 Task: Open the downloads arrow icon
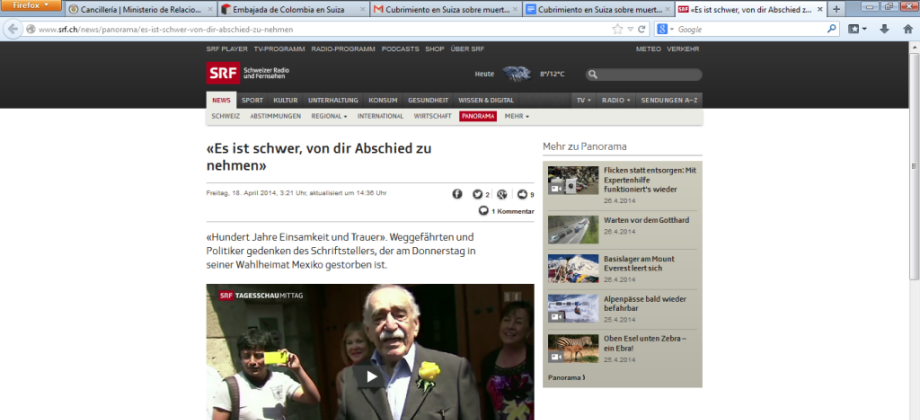[x=884, y=29]
